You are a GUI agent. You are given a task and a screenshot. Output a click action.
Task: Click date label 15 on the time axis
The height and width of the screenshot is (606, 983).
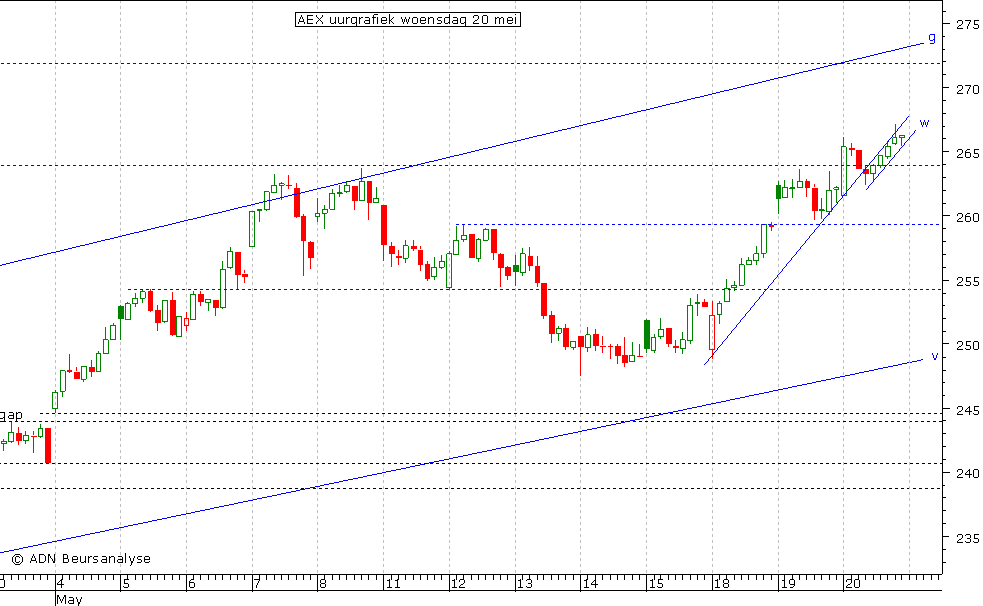pyautogui.click(x=656, y=583)
